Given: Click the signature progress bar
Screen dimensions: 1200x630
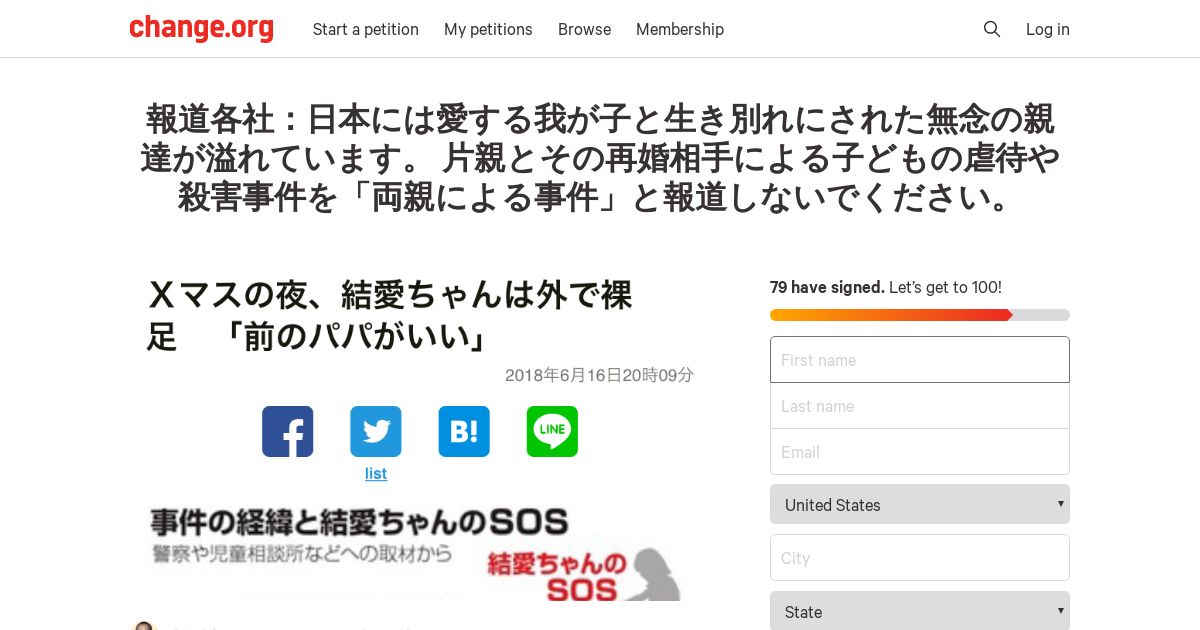Looking at the screenshot, I should click(x=920, y=315).
